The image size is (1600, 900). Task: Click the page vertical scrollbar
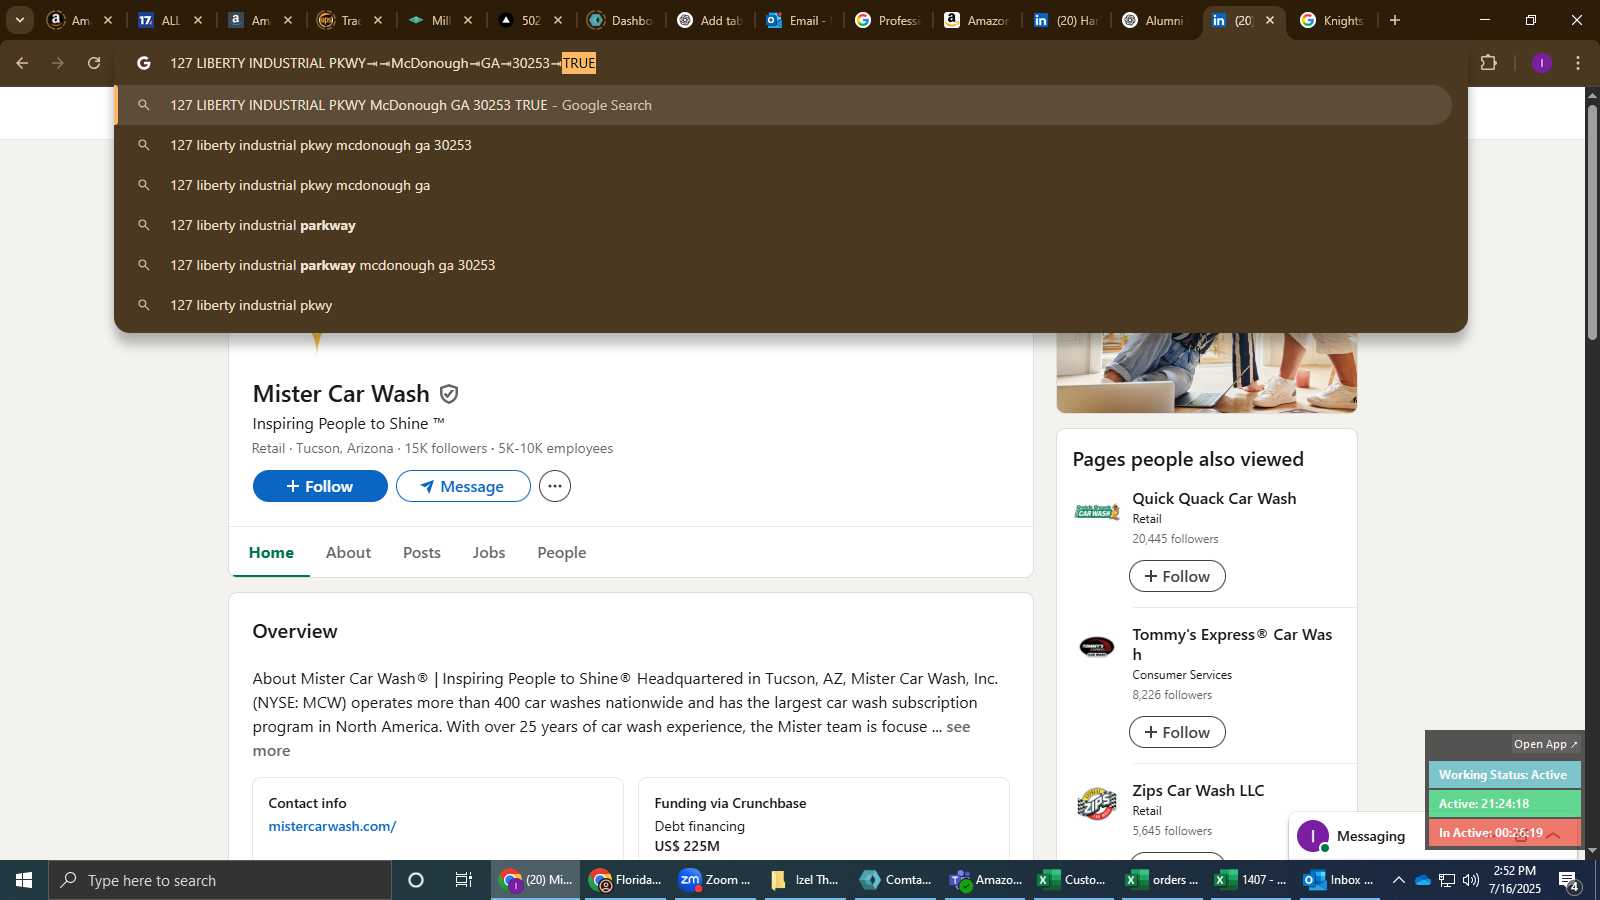click(1593, 222)
